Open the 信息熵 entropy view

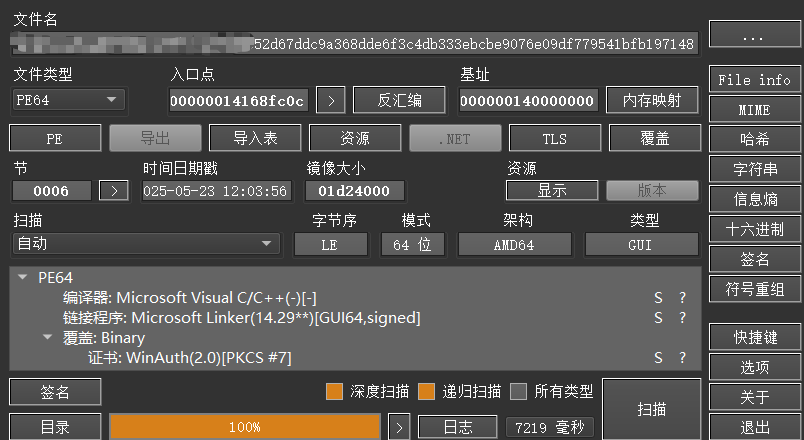[754, 199]
